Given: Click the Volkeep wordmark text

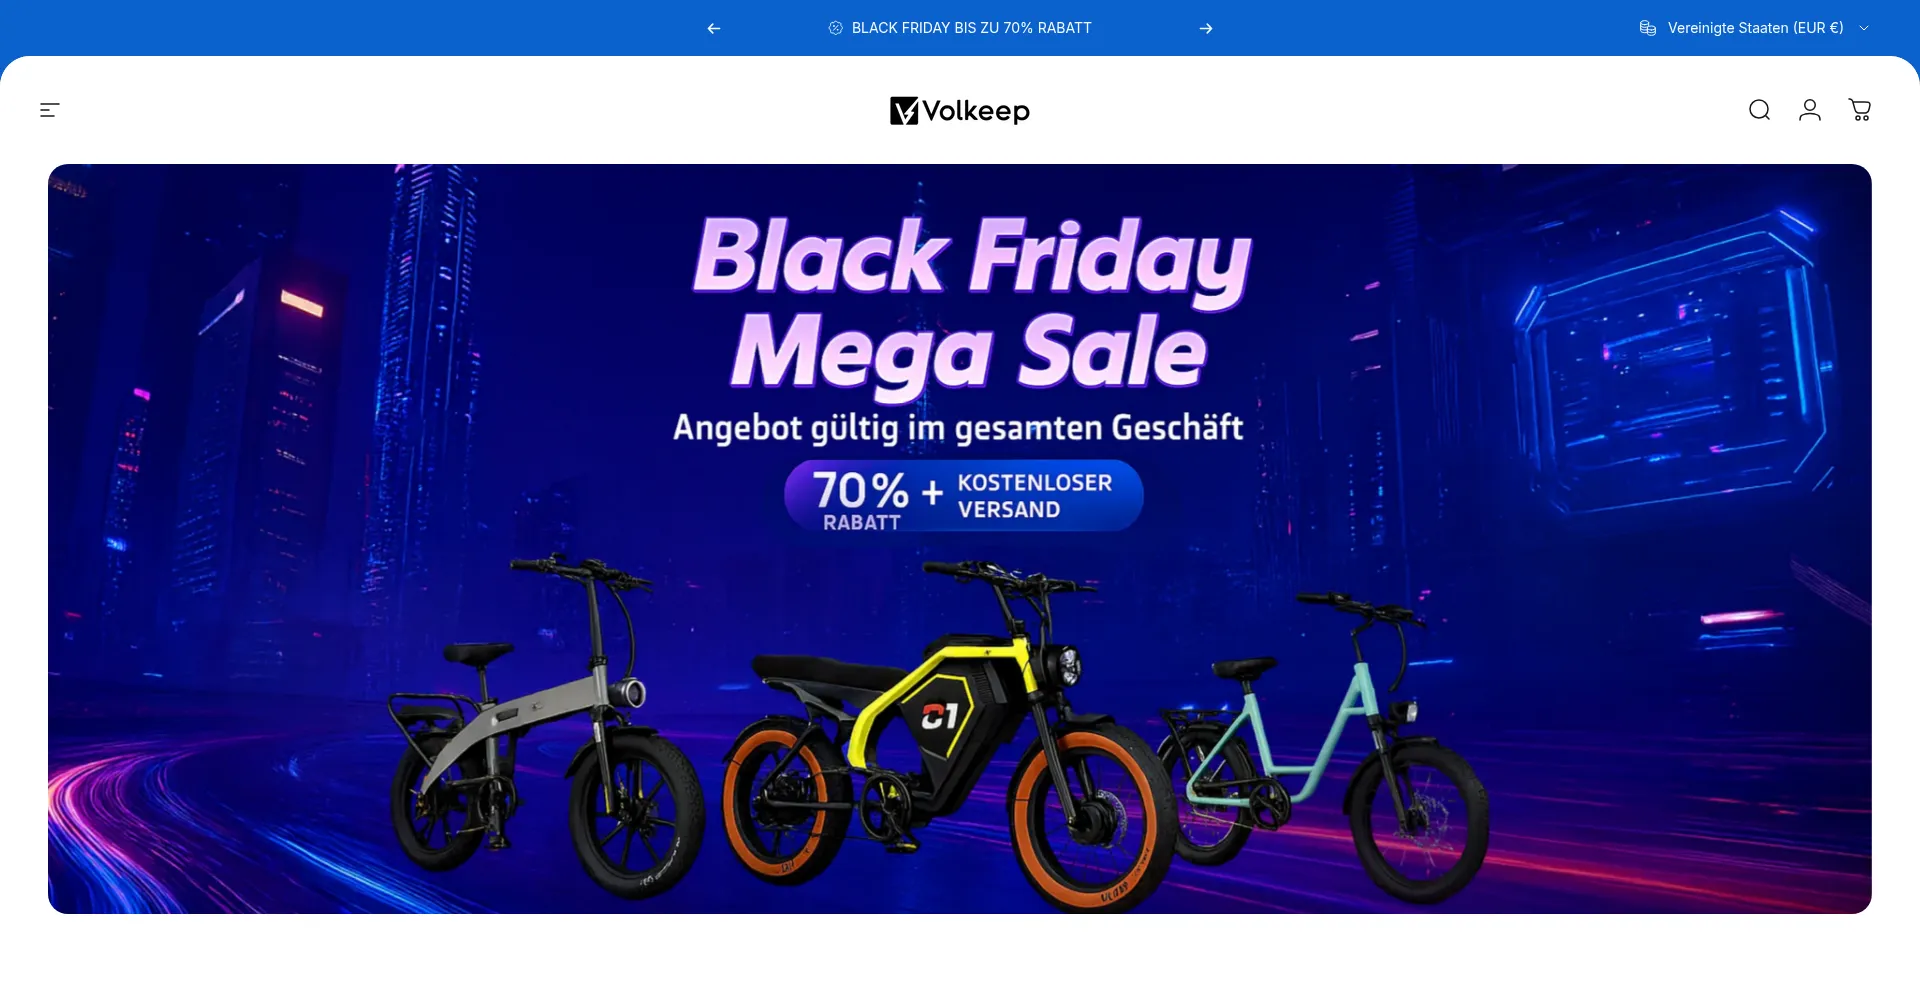Looking at the screenshot, I should pyautogui.click(x=976, y=111).
